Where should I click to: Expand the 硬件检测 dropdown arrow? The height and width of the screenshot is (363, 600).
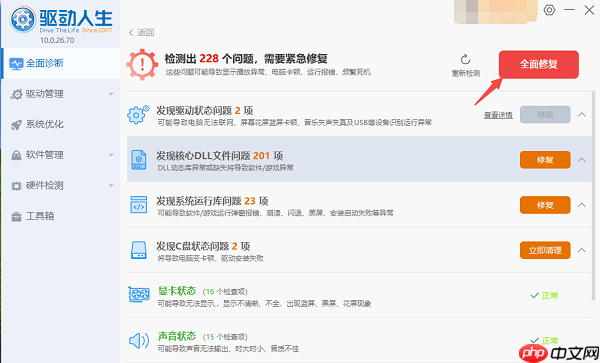pos(111,186)
